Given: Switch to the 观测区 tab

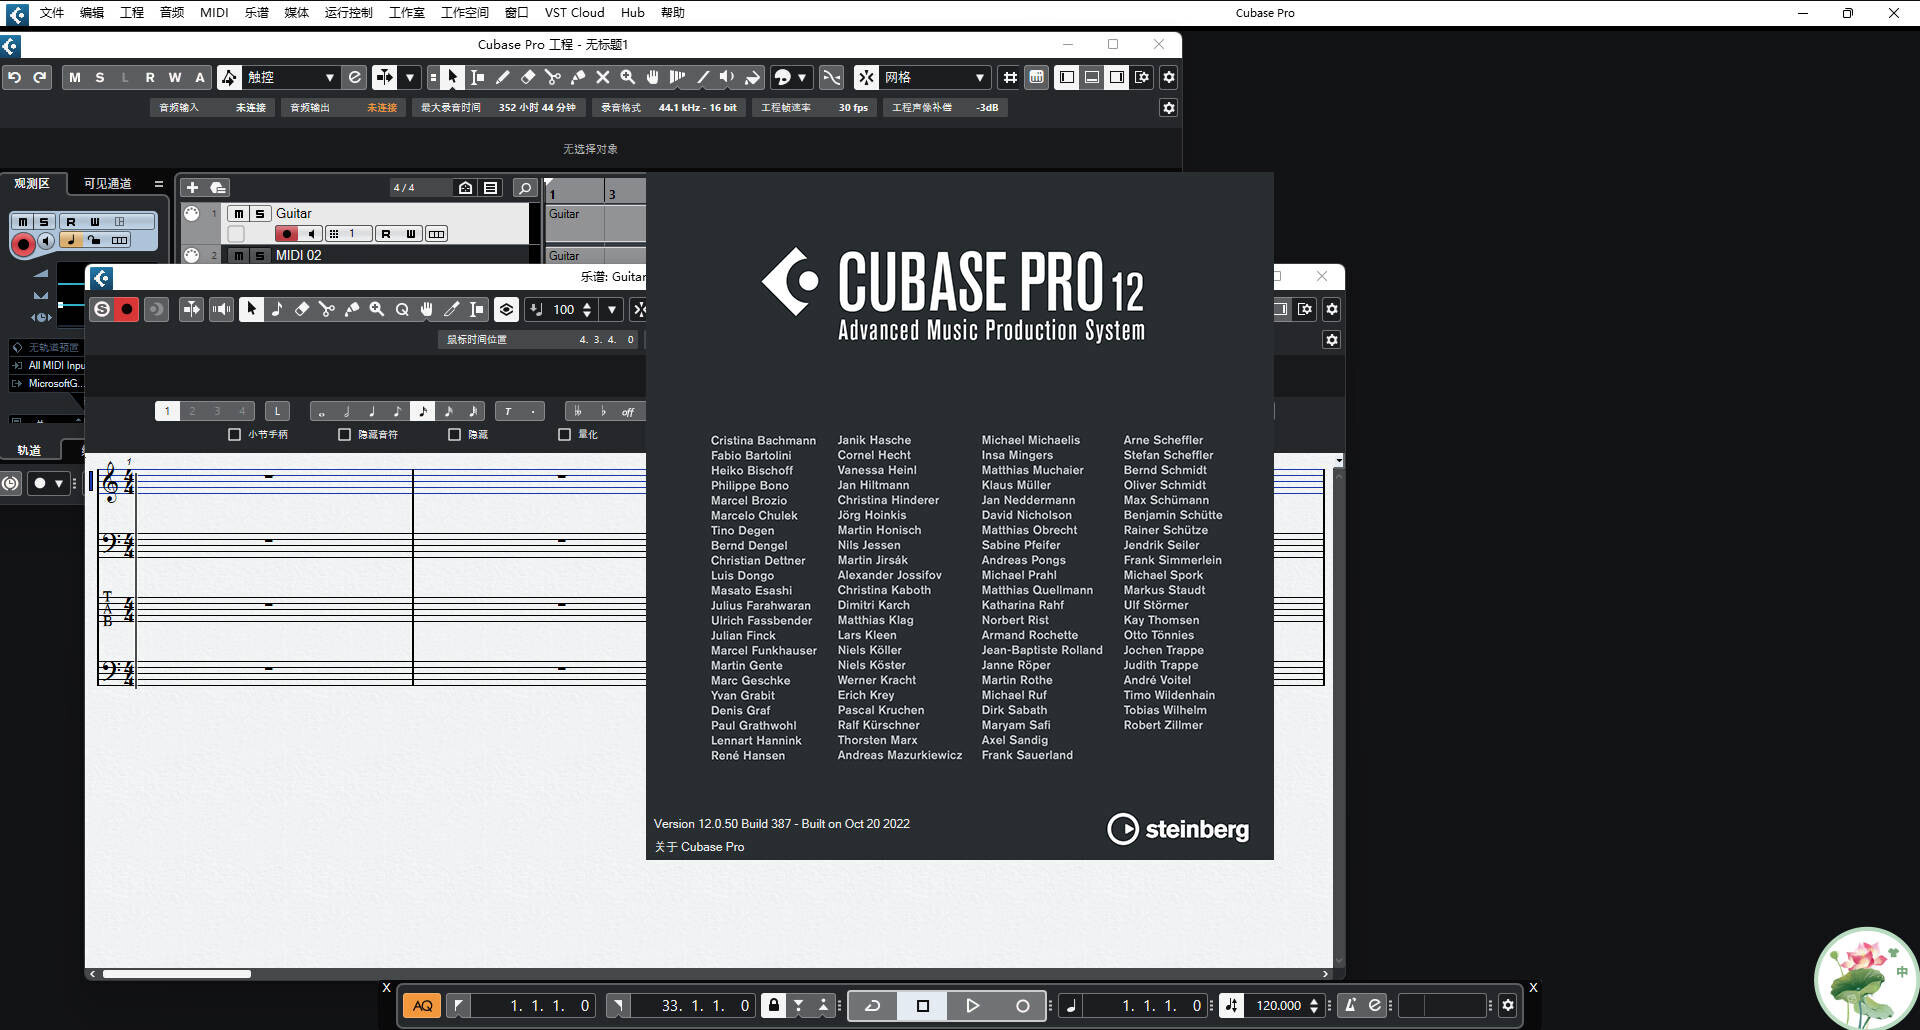Looking at the screenshot, I should (32, 184).
